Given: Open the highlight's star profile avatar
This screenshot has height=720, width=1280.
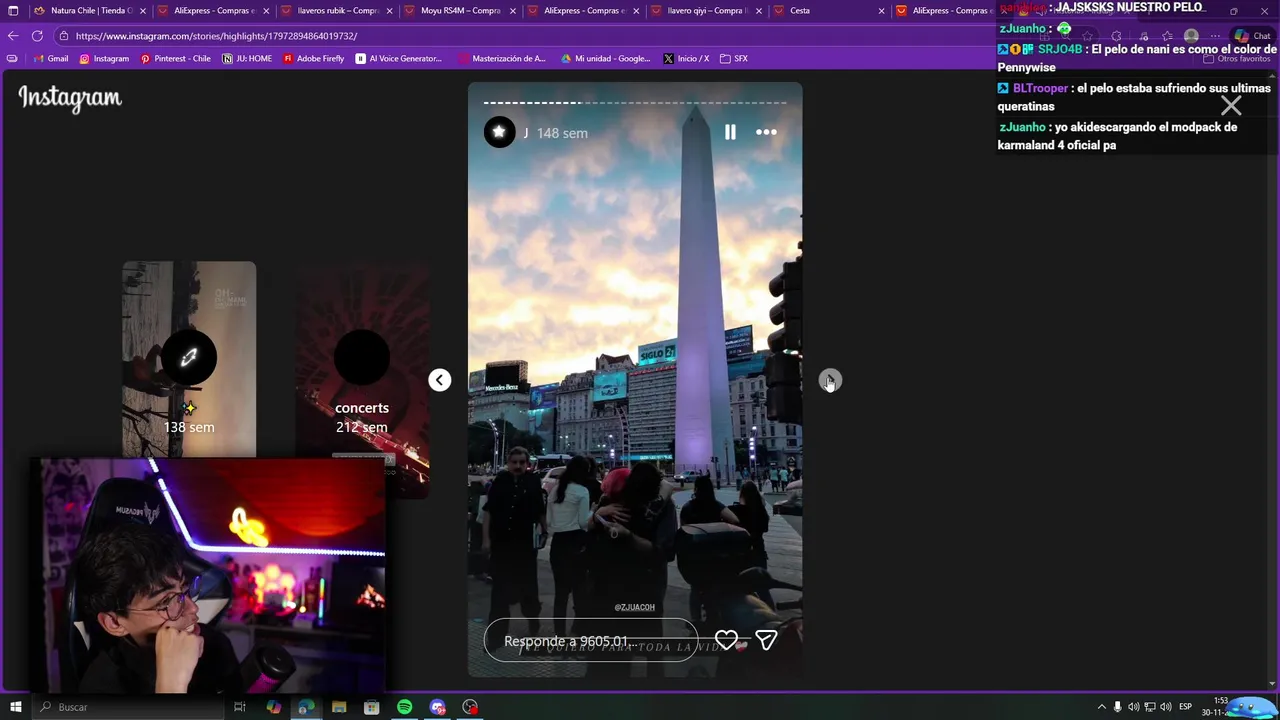Looking at the screenshot, I should 499,132.
